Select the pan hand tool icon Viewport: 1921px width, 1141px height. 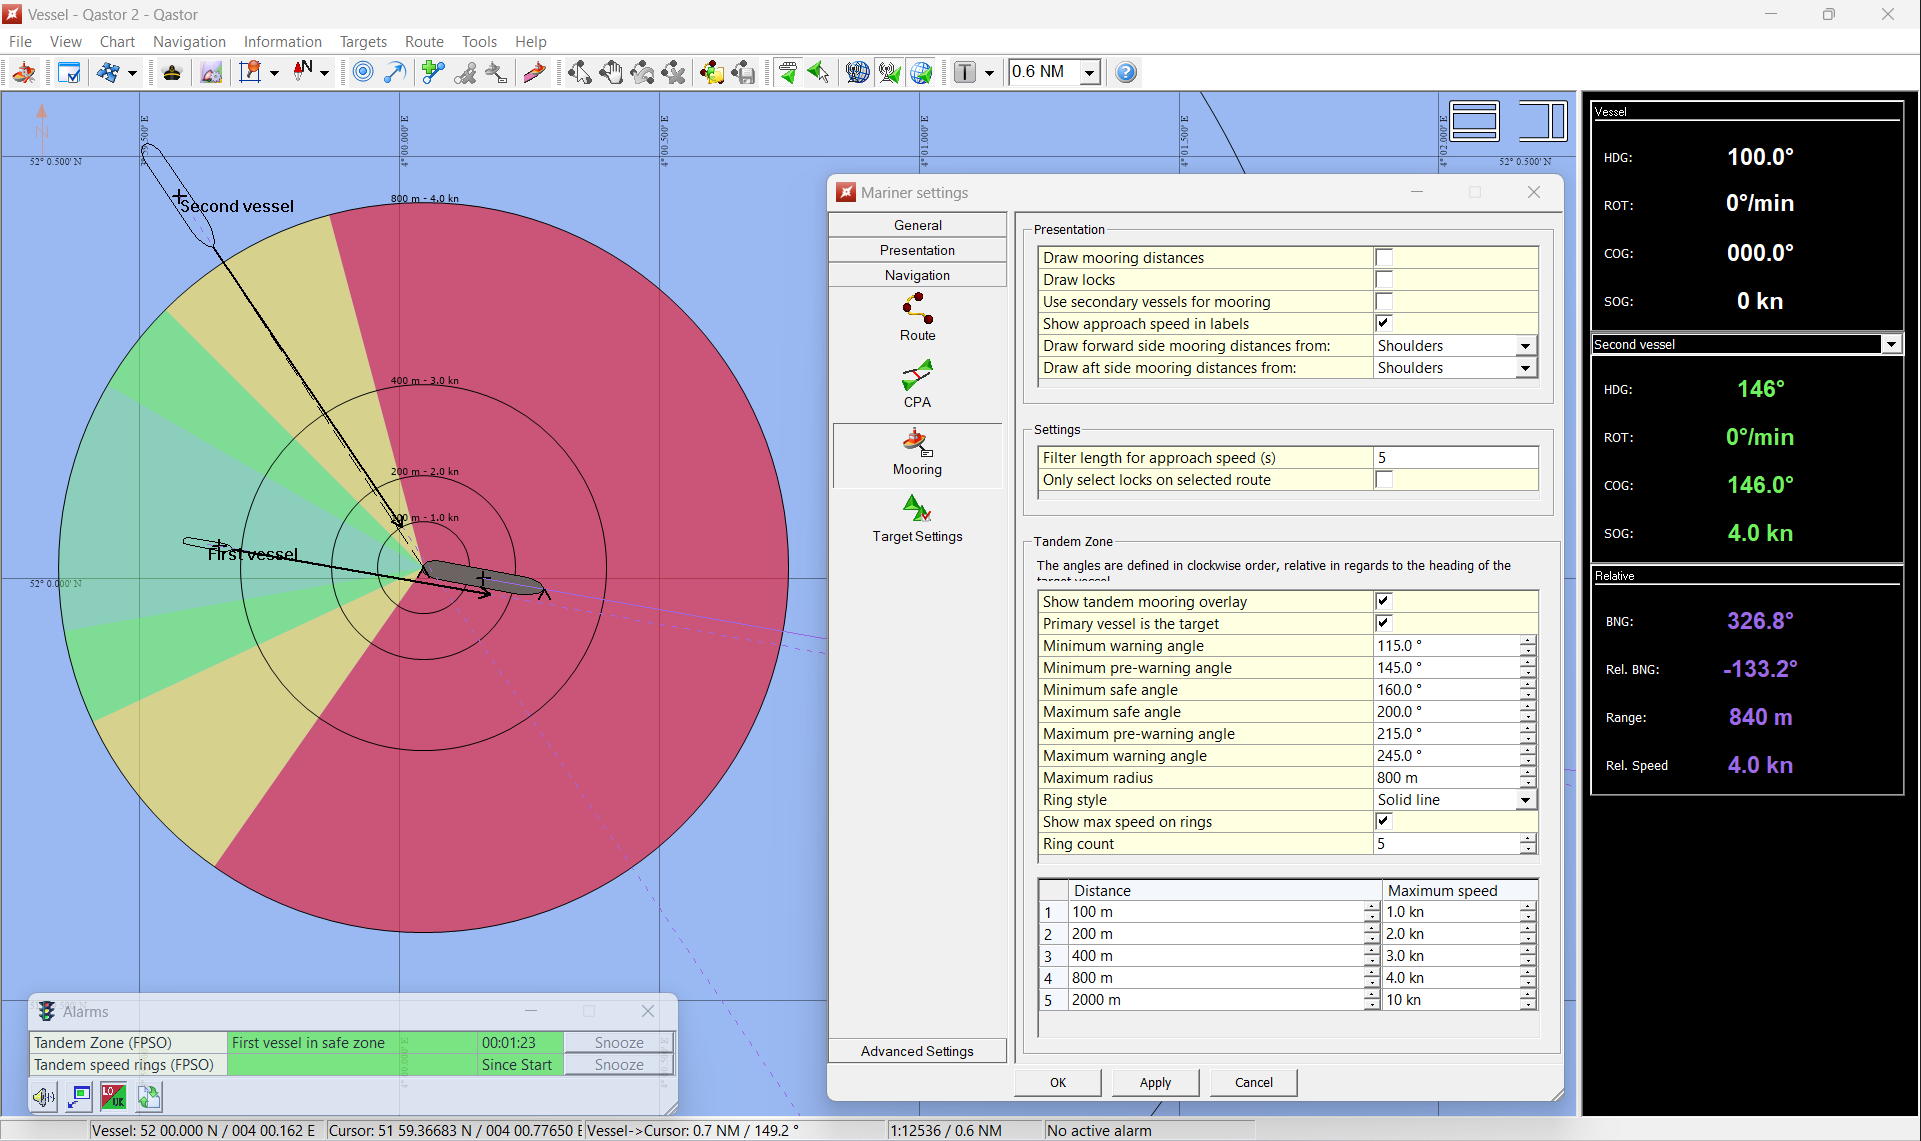coord(611,72)
